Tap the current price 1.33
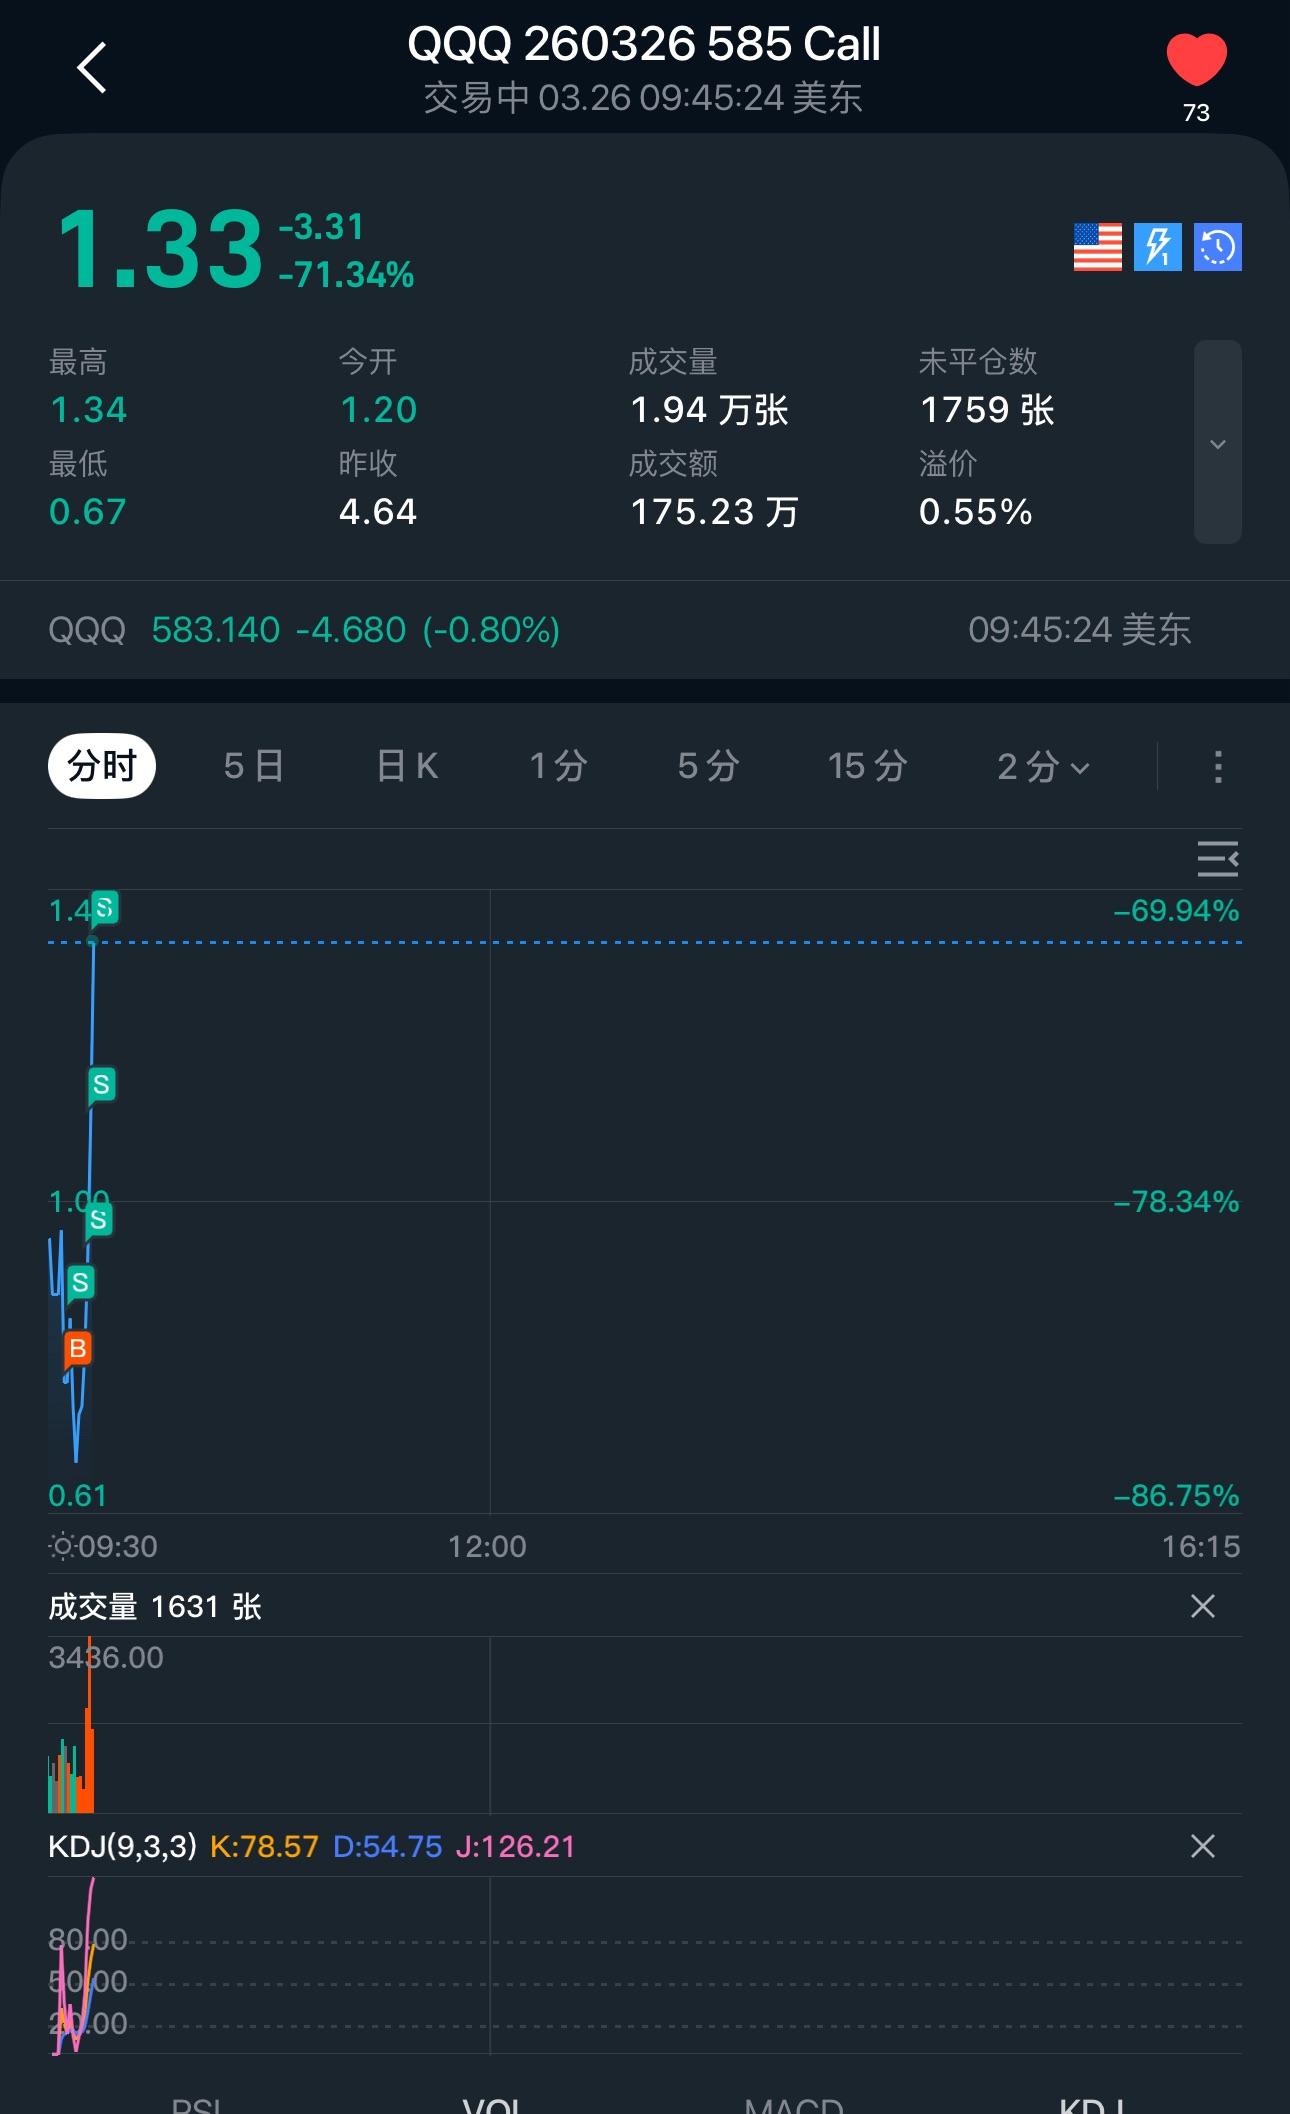 pos(160,250)
